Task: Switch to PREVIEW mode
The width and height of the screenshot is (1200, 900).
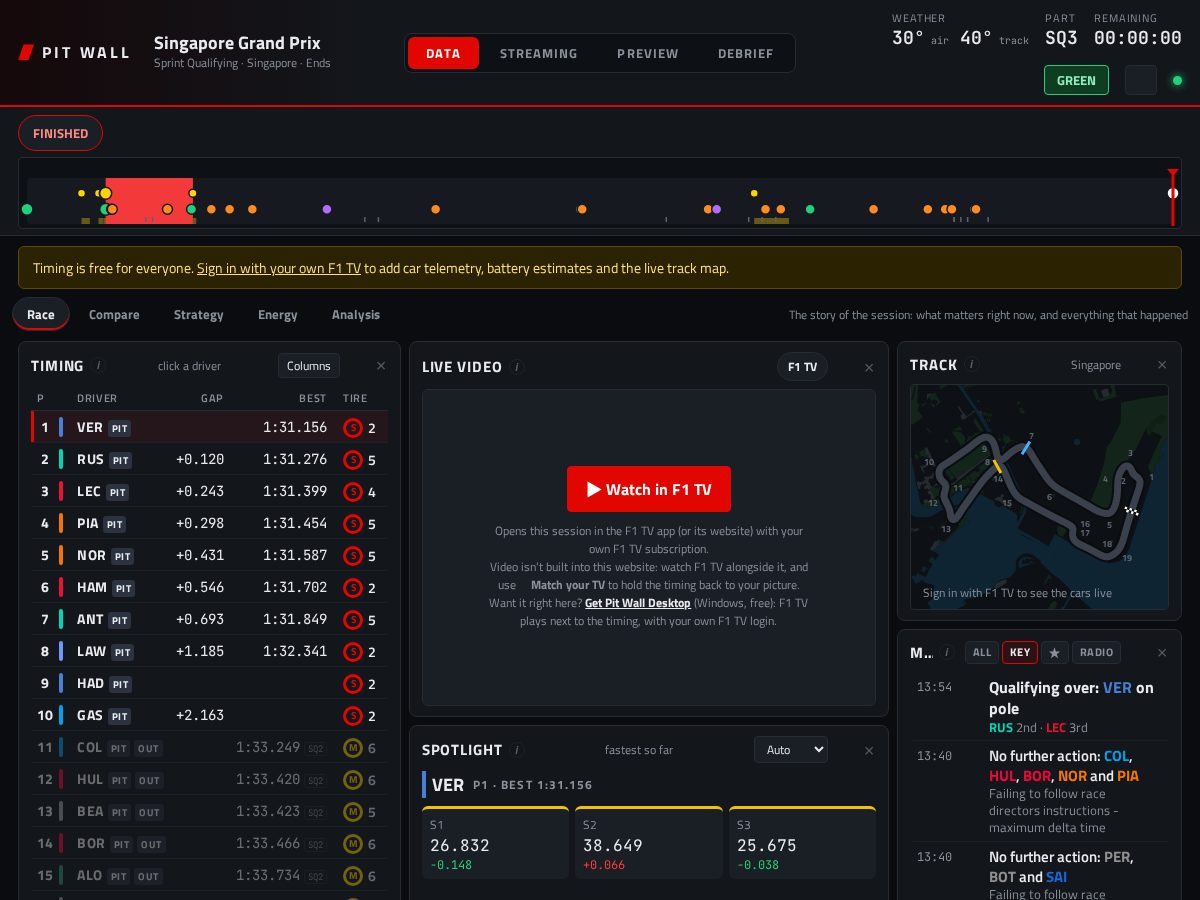Action: (648, 53)
